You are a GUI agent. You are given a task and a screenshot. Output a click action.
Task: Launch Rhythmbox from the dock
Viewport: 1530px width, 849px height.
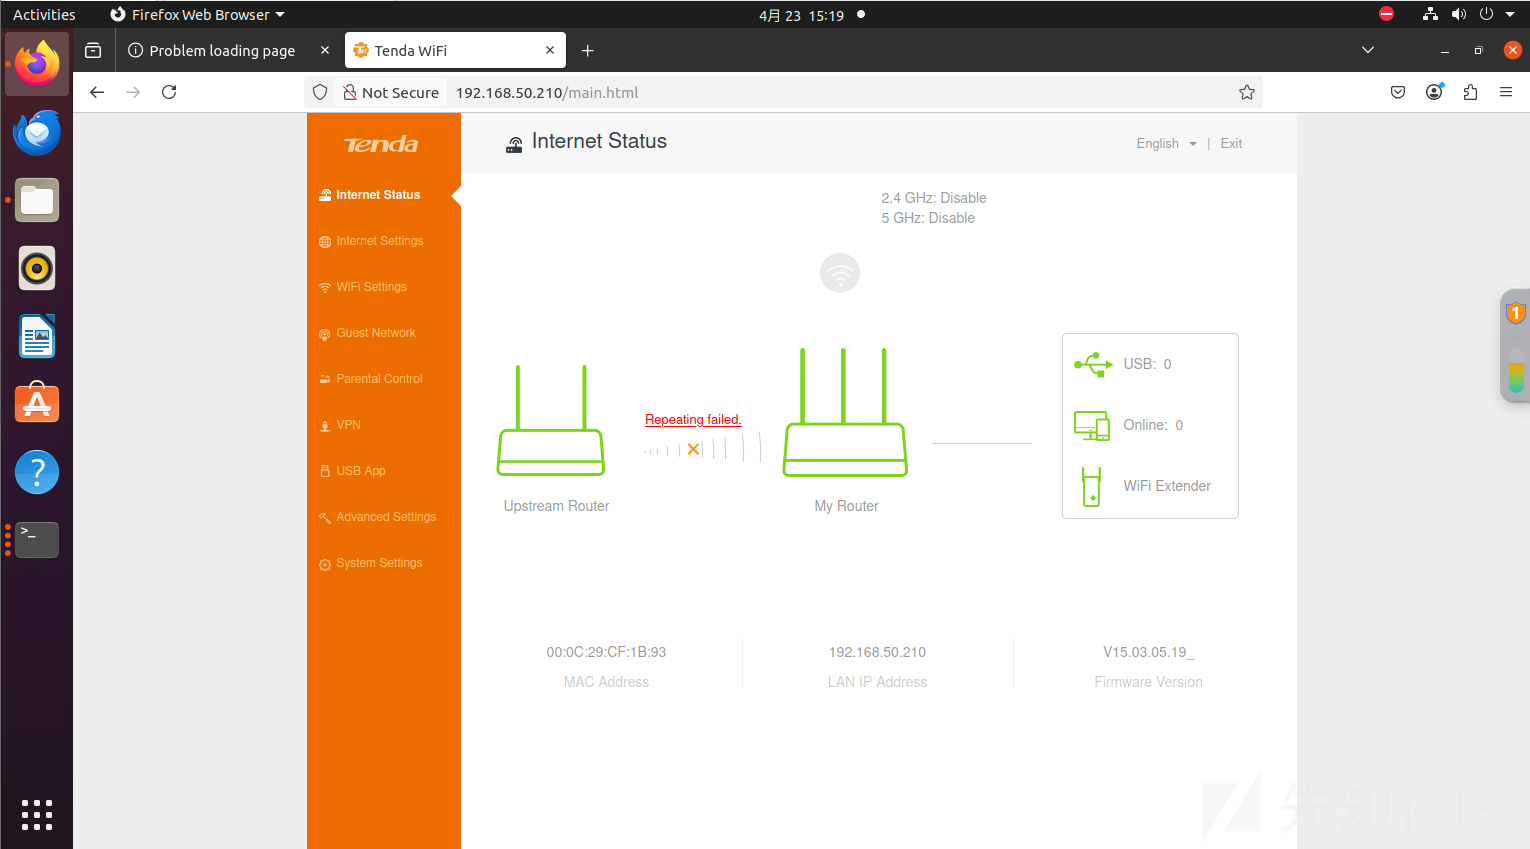tap(37, 268)
